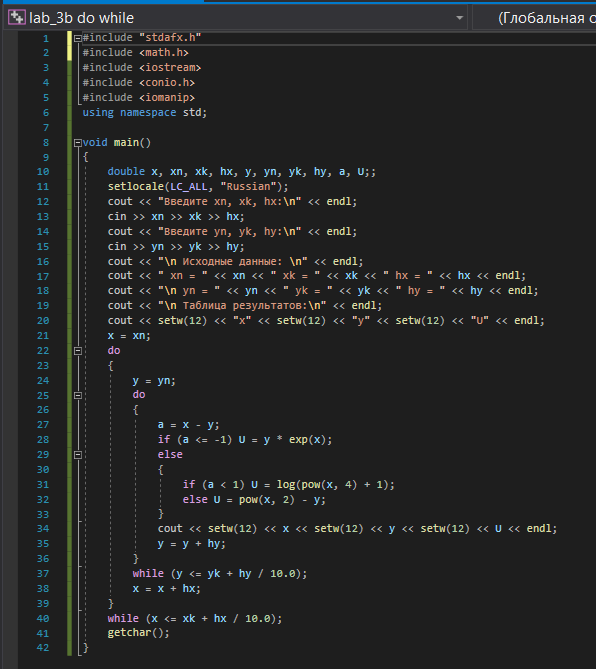The width and height of the screenshot is (596, 669).
Task: Click the lab_3b project icon
Action: coord(17,17)
